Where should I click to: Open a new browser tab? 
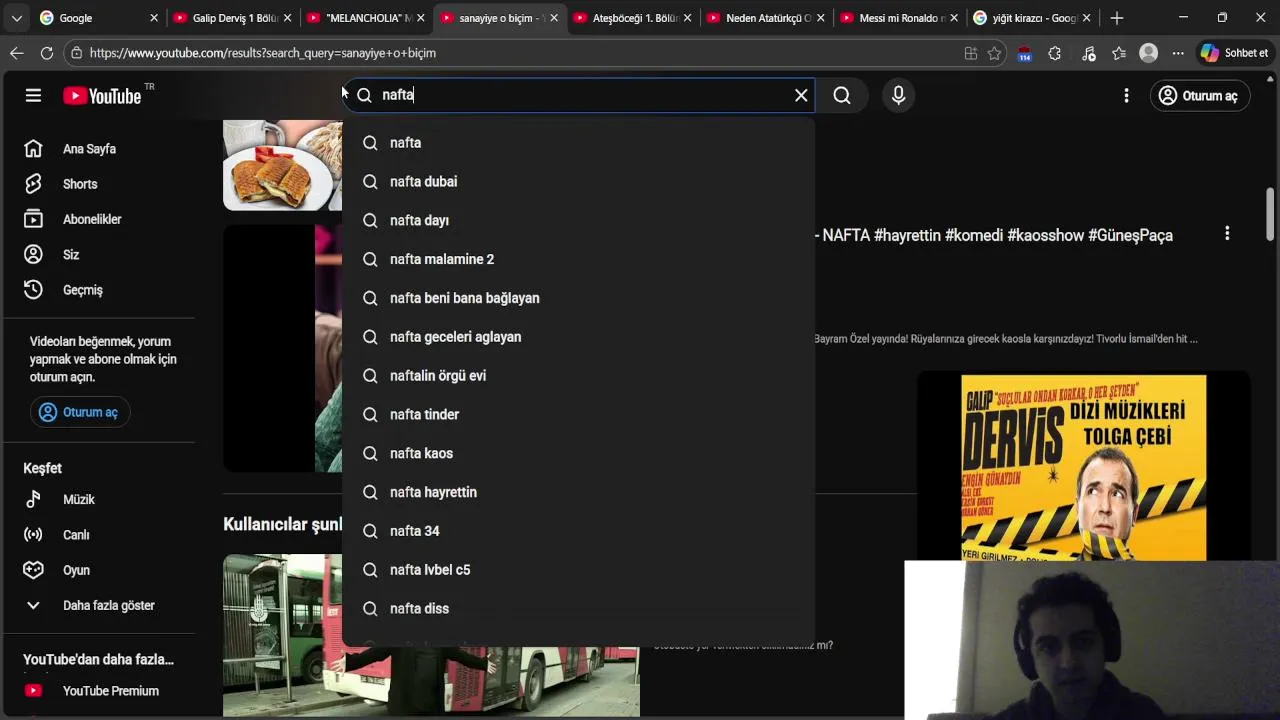tap(1117, 18)
